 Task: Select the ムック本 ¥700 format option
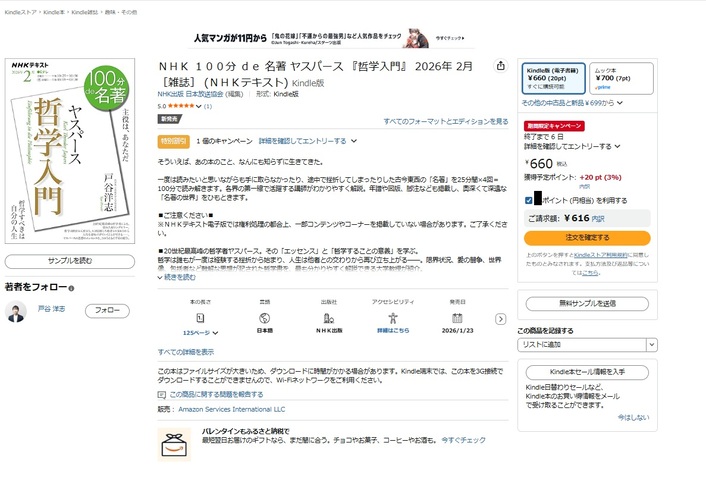coord(620,78)
